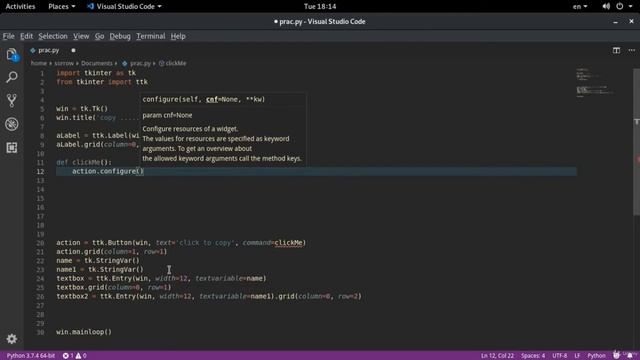
Task: Click 'prac.py' in the breadcrumb path
Action: 140,63
